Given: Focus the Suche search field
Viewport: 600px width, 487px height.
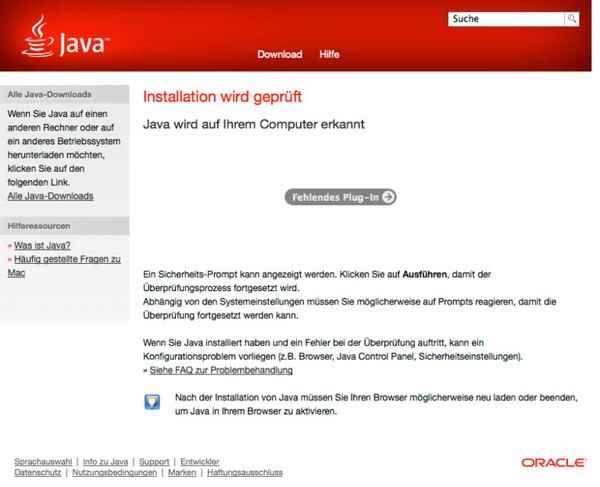Looking at the screenshot, I should [x=506, y=19].
